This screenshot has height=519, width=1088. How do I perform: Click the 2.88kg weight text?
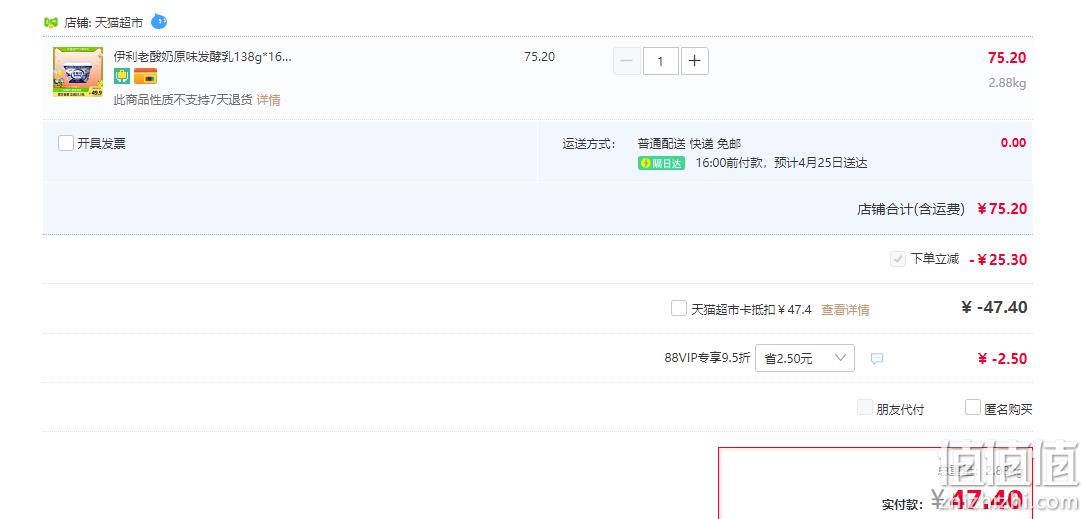[x=1007, y=83]
